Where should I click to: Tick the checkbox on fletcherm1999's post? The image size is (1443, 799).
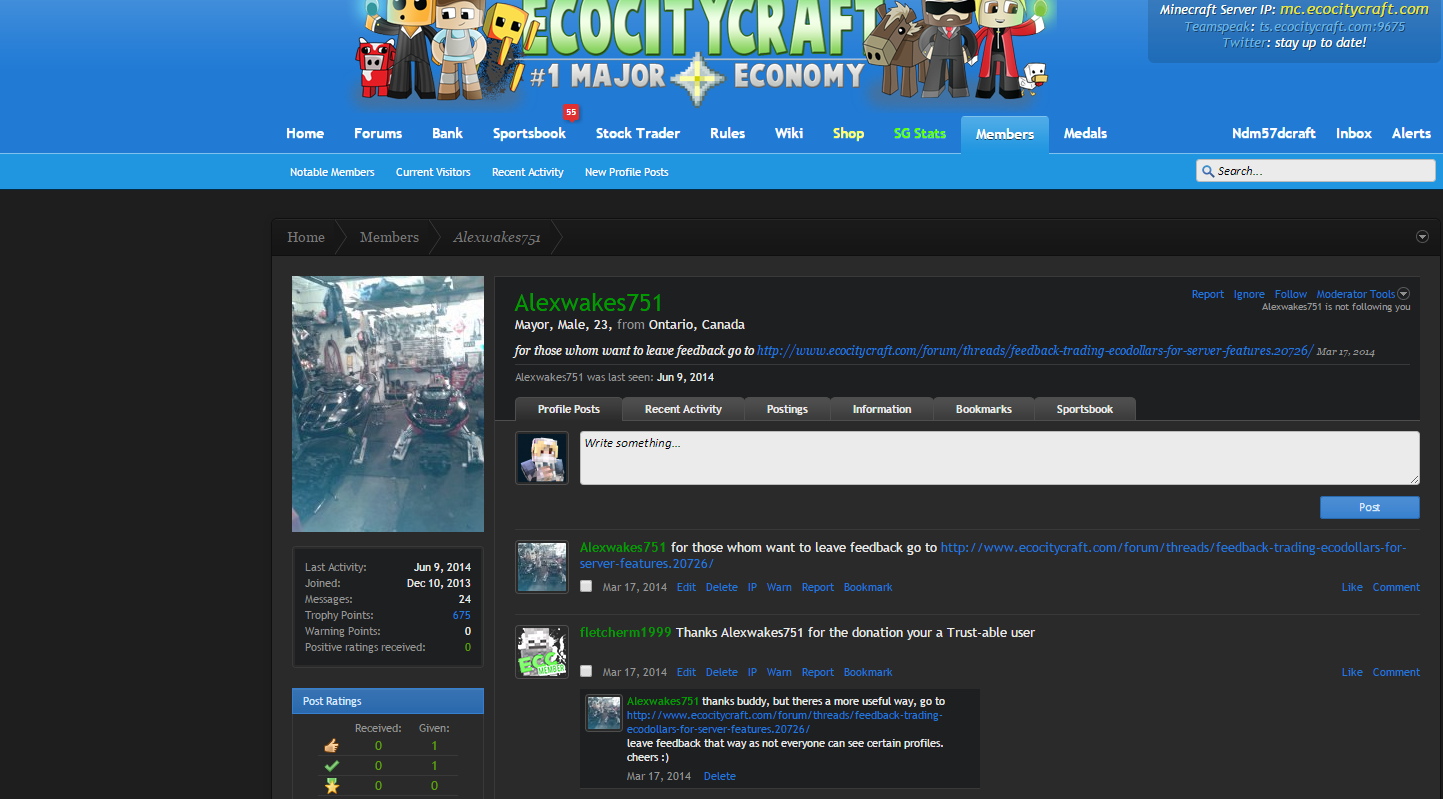[586, 671]
